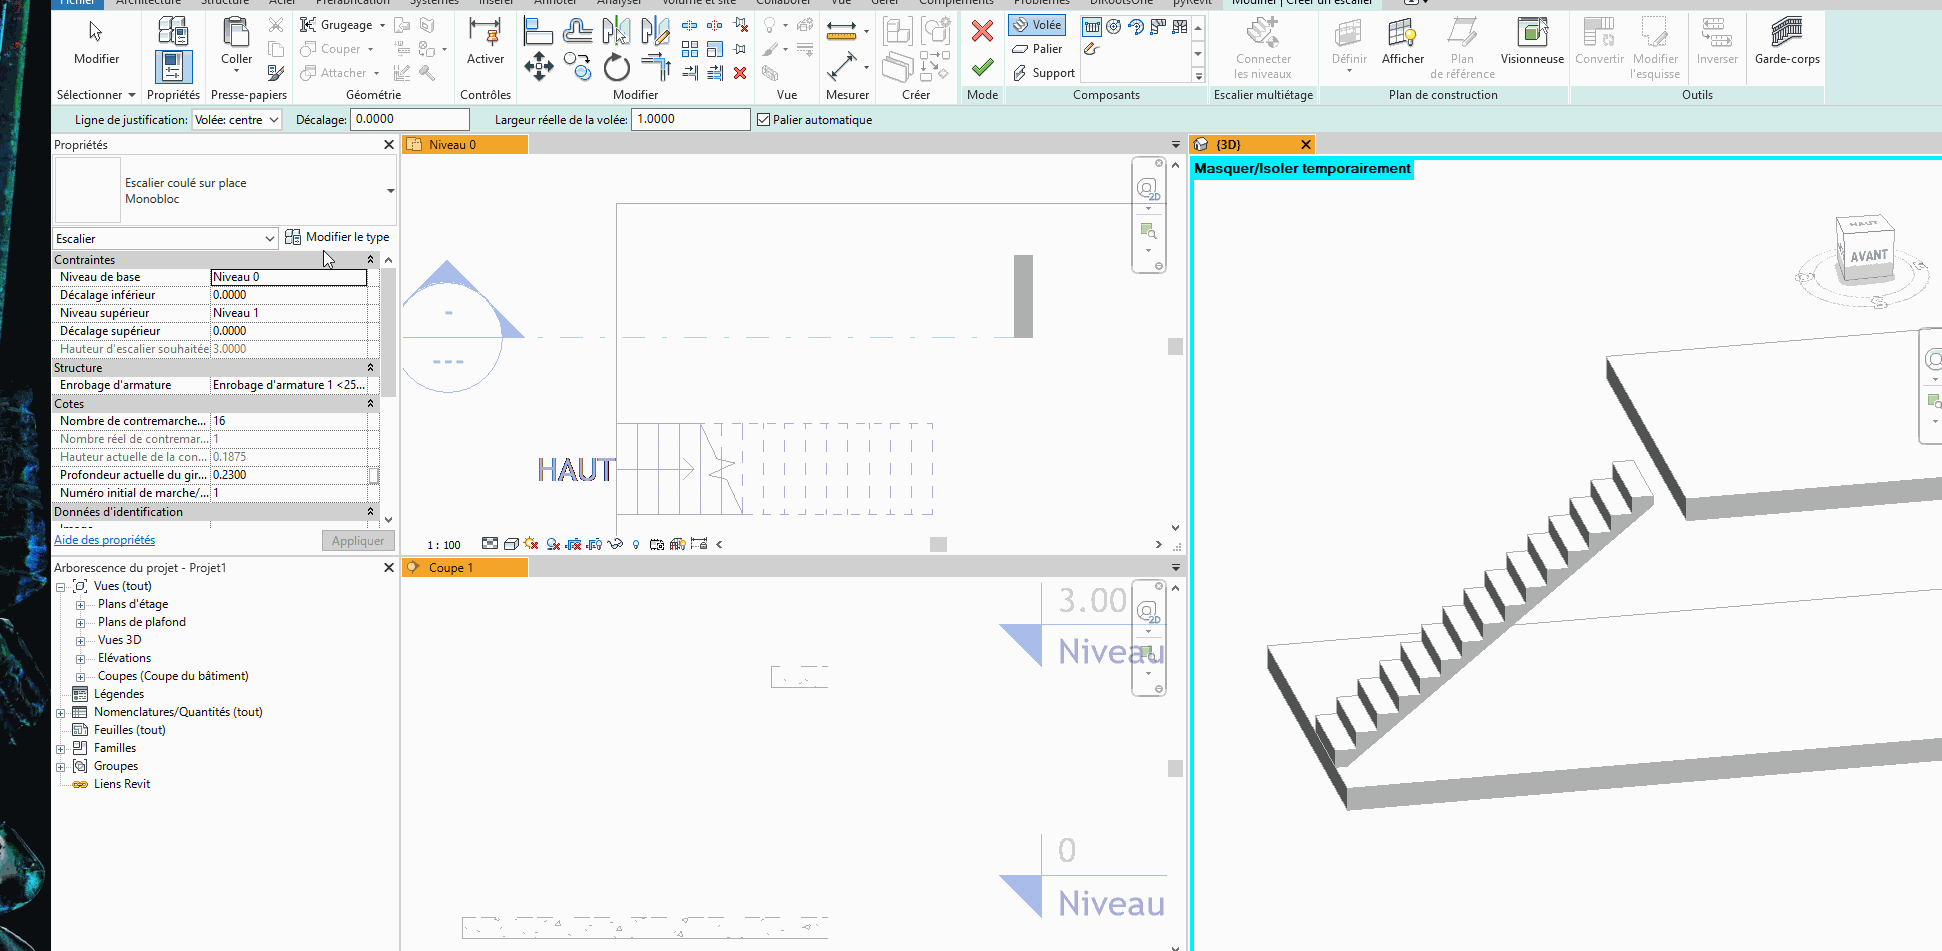Click the Largeur réelle de la volée field
Screen dimensions: 1942x951
(690, 119)
